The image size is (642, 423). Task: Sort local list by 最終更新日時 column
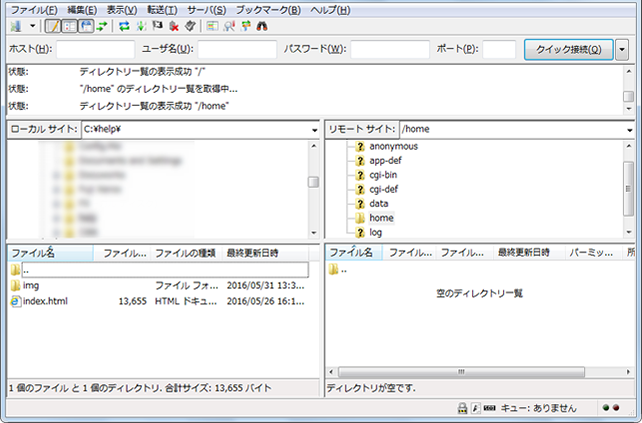click(x=265, y=253)
